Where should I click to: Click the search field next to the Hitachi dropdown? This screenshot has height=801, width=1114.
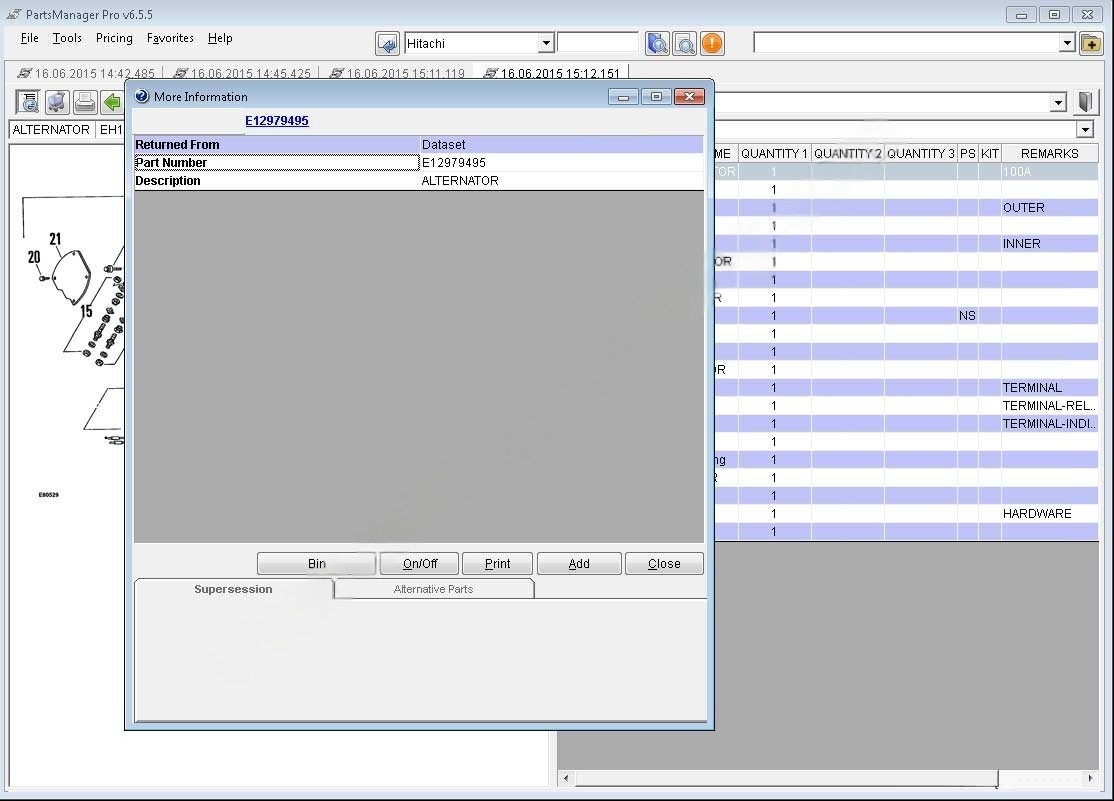597,42
